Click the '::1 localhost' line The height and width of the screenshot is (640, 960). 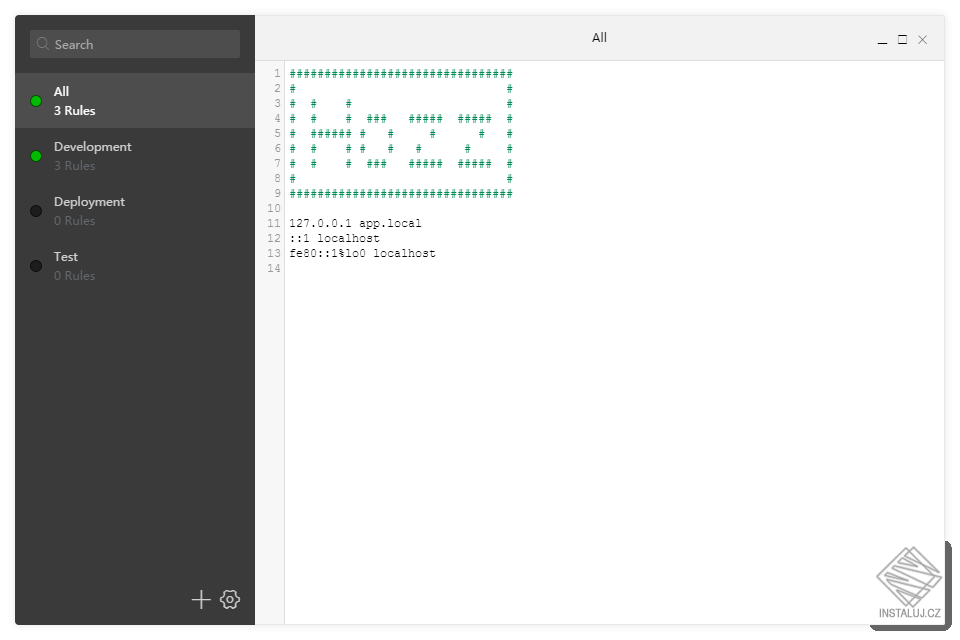pos(334,238)
